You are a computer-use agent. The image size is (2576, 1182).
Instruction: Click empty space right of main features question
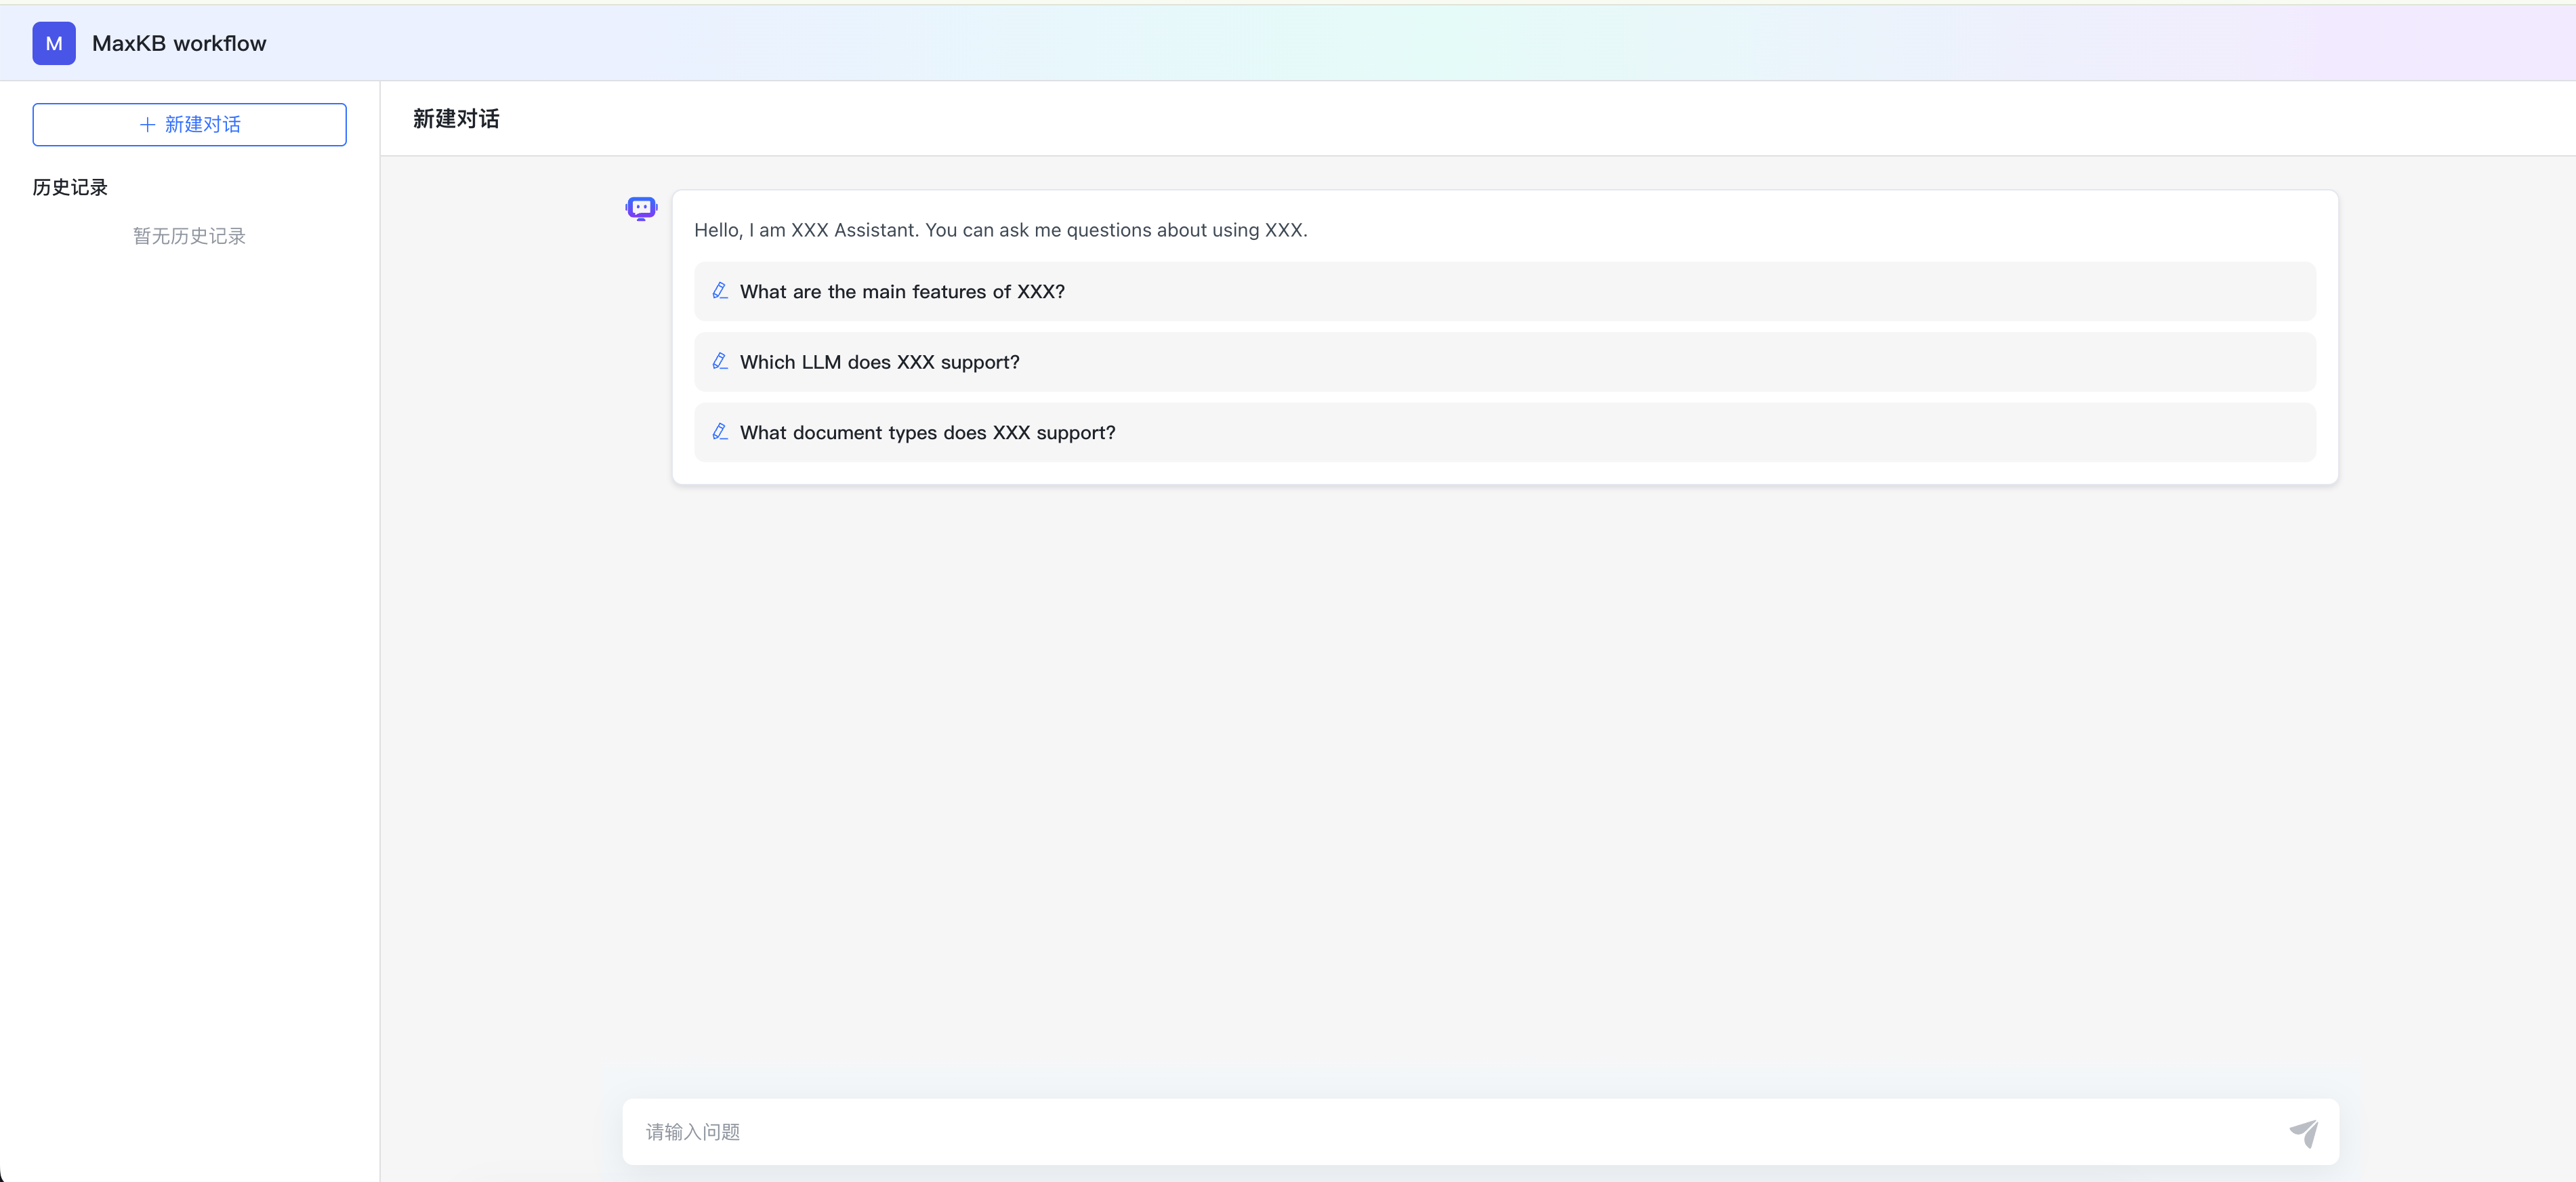pyautogui.click(x=1700, y=292)
